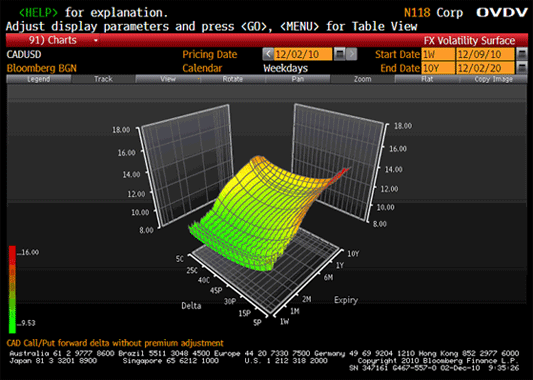Click the volatility color scale bar
Image resolution: width=533 pixels, height=380 pixels.
pos(12,289)
